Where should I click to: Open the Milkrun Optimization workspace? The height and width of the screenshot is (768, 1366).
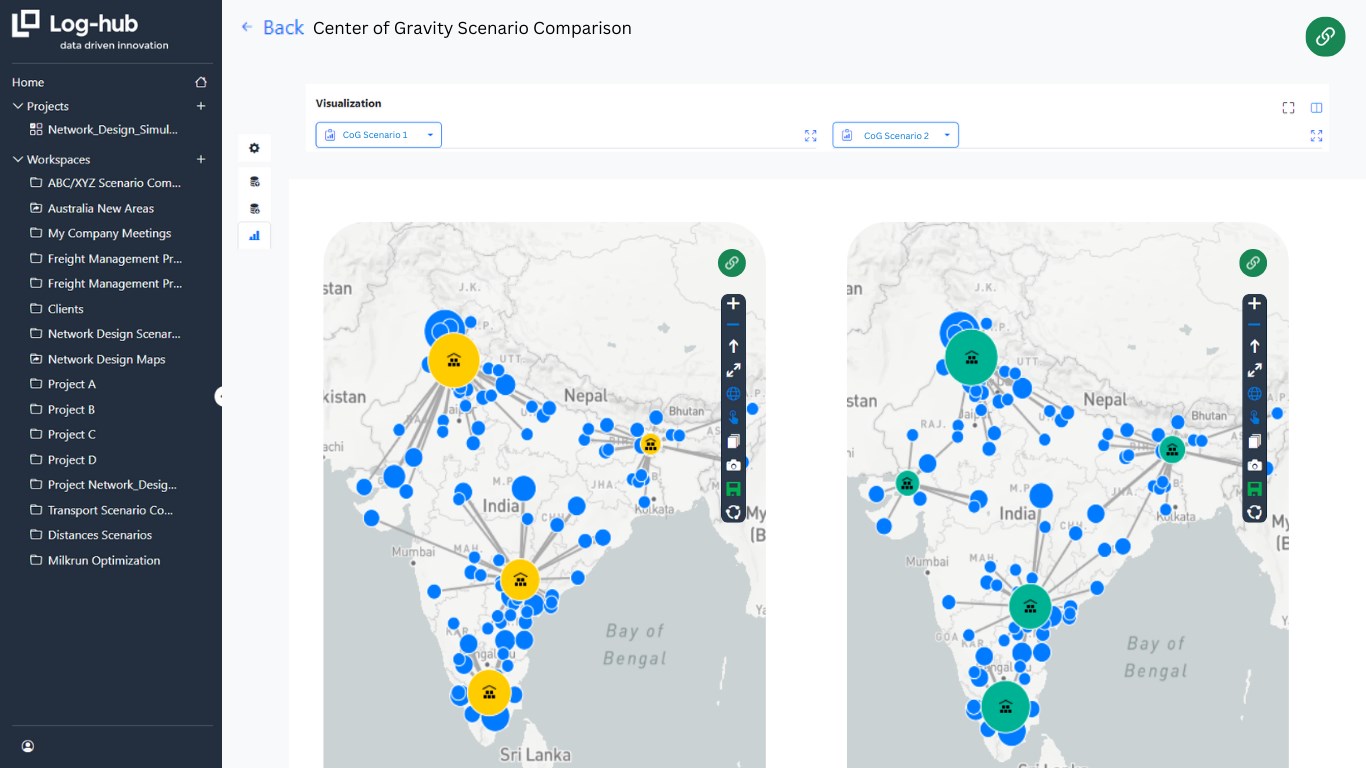pyautogui.click(x=104, y=561)
